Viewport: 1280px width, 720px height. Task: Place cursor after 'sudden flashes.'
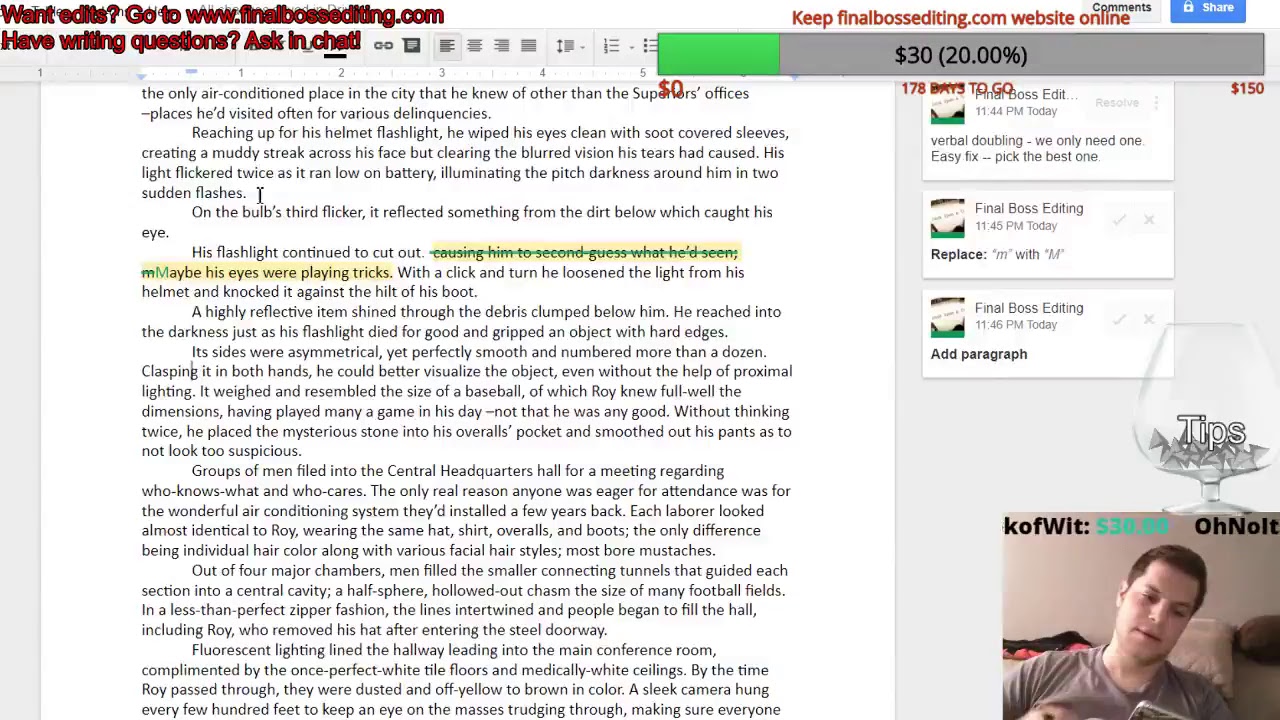click(247, 193)
